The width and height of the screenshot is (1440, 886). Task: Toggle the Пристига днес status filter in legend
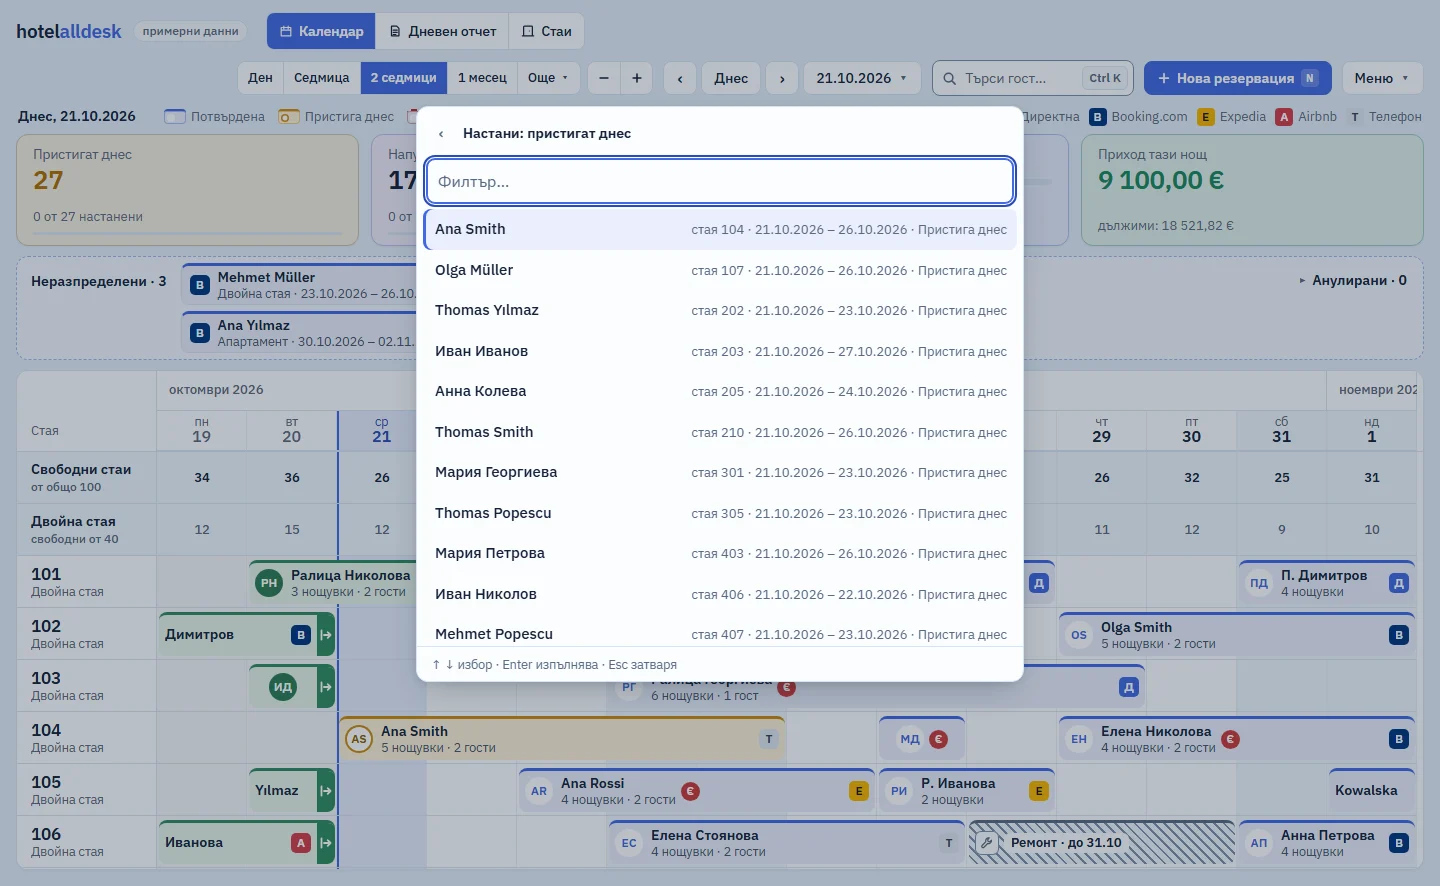(337, 117)
